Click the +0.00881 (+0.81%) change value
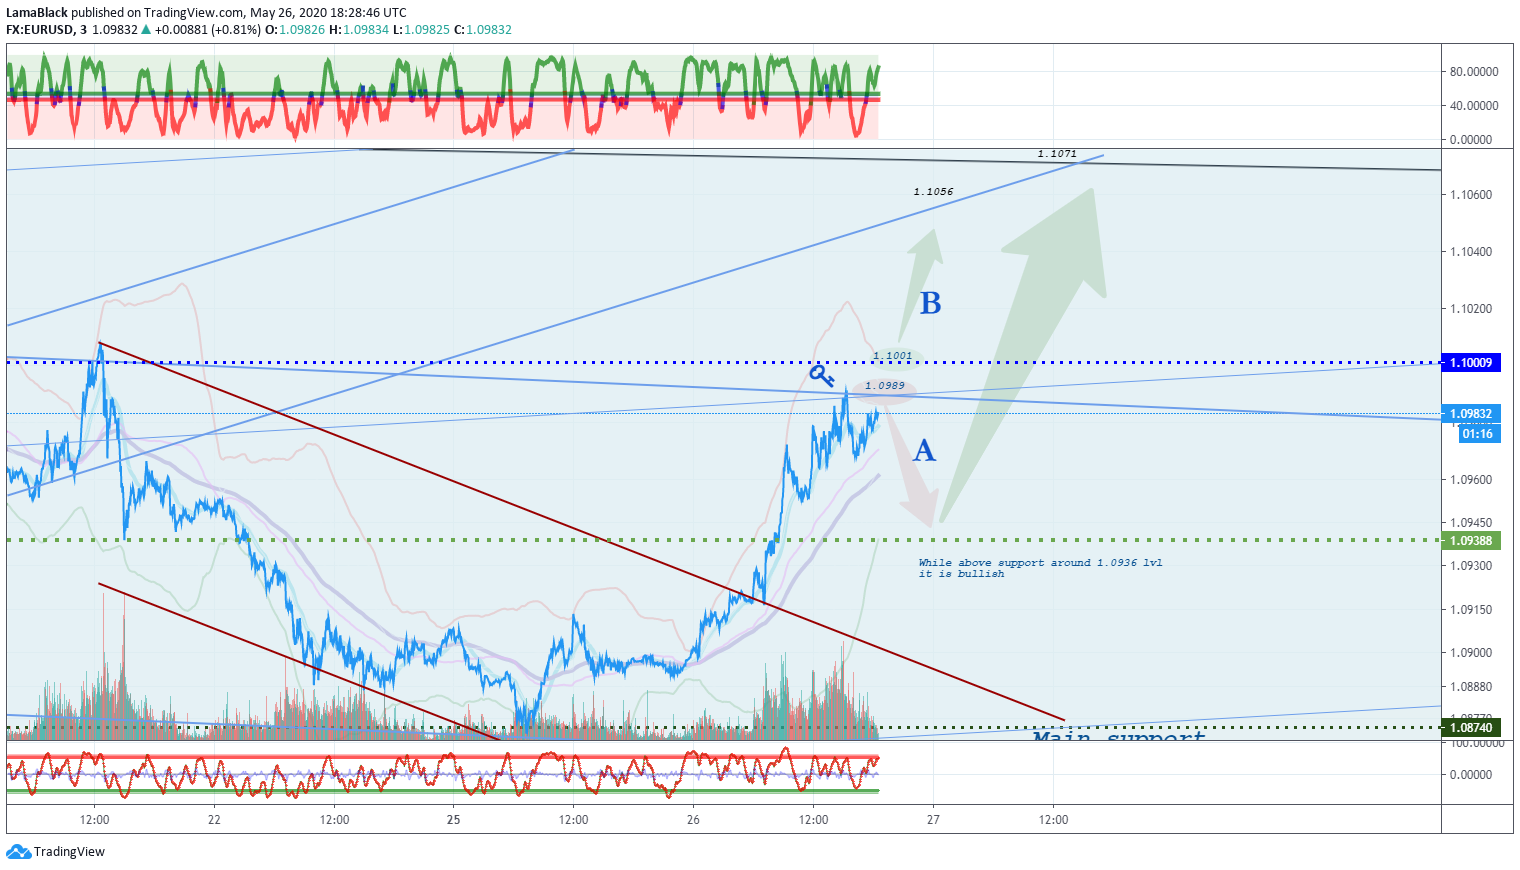Image resolution: width=1520 pixels, height=870 pixels. click(x=208, y=30)
